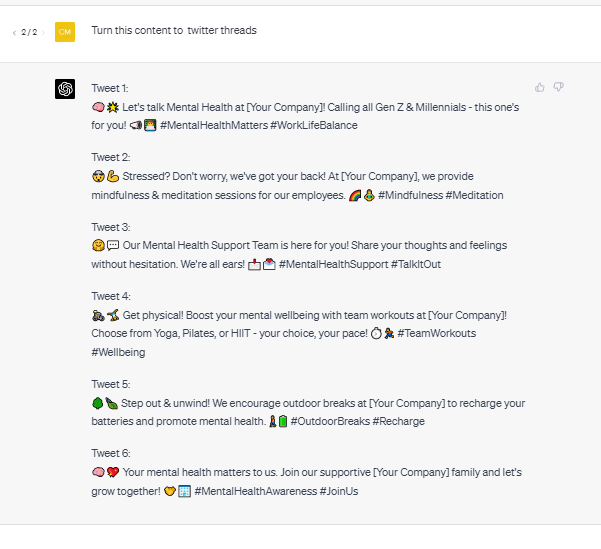Click the thumbs up feedback icon
601x549 pixels.
point(540,87)
